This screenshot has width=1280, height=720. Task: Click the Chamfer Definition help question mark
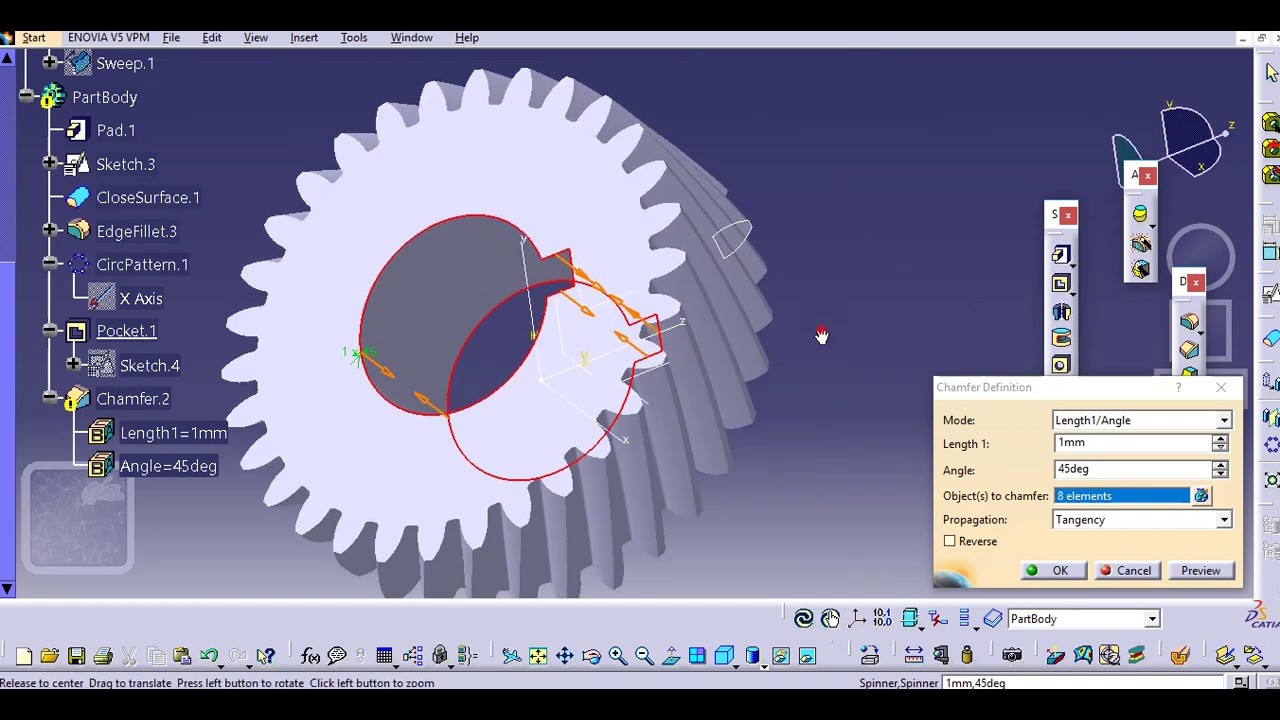(1178, 387)
